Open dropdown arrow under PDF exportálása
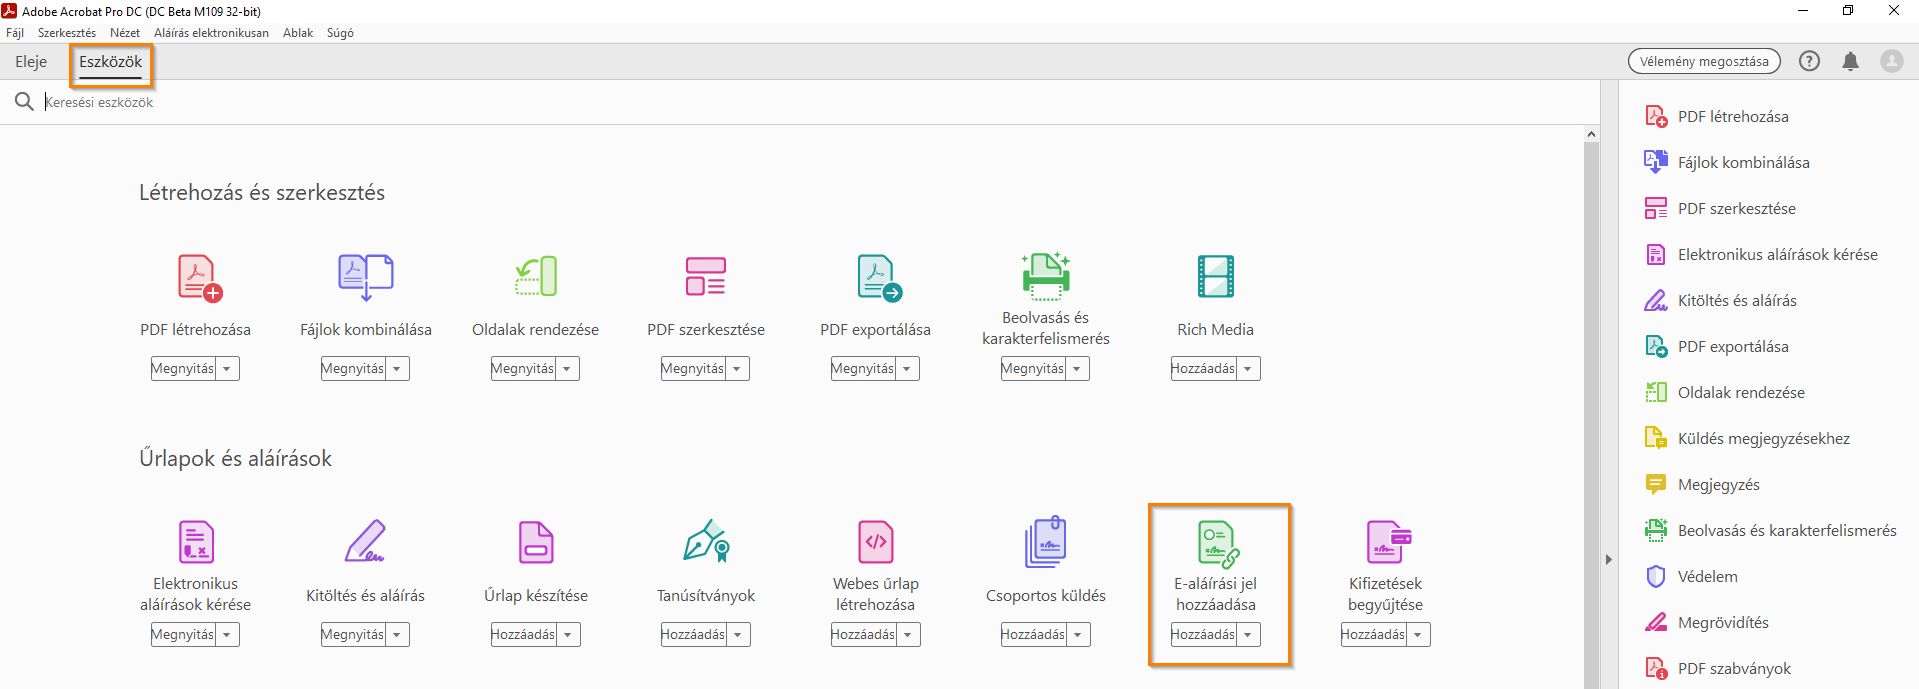Screen dimensions: 1919x689 tap(907, 369)
